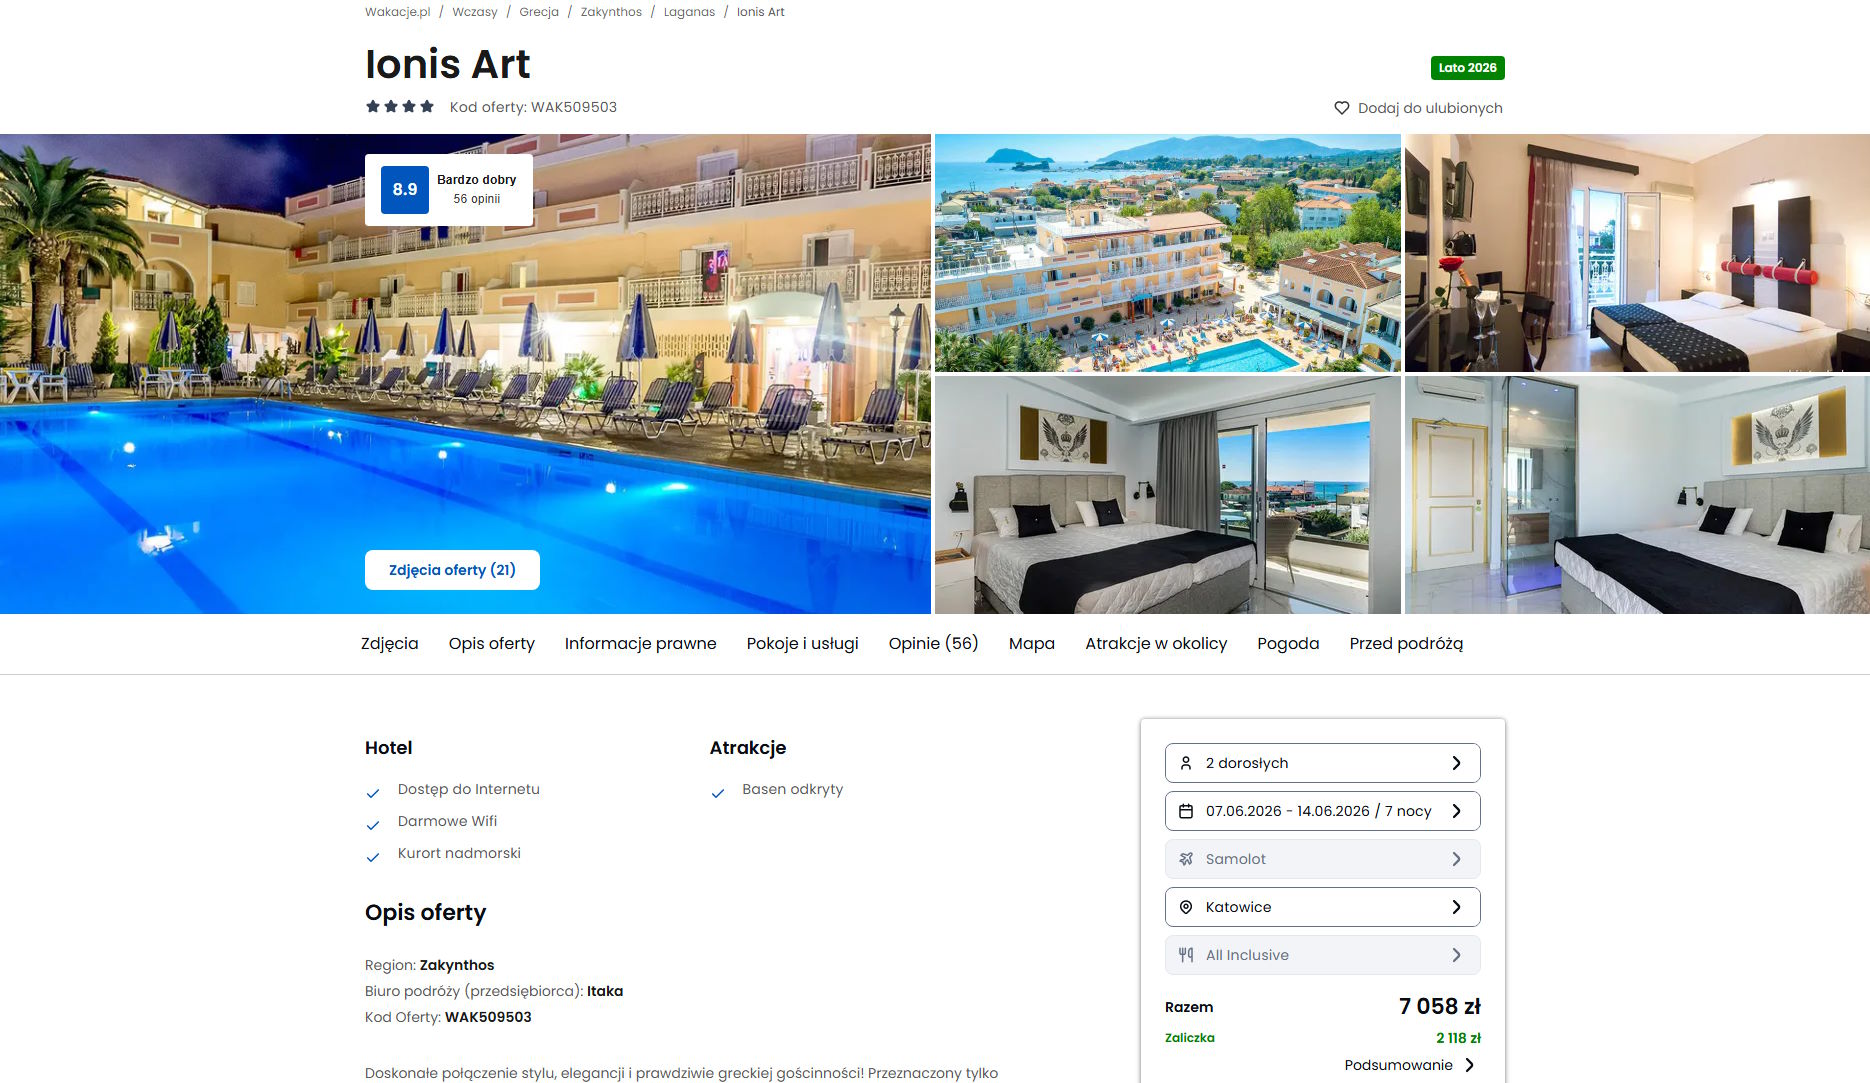Click the heart icon to add to favorites
1870x1083 pixels.
(x=1342, y=108)
